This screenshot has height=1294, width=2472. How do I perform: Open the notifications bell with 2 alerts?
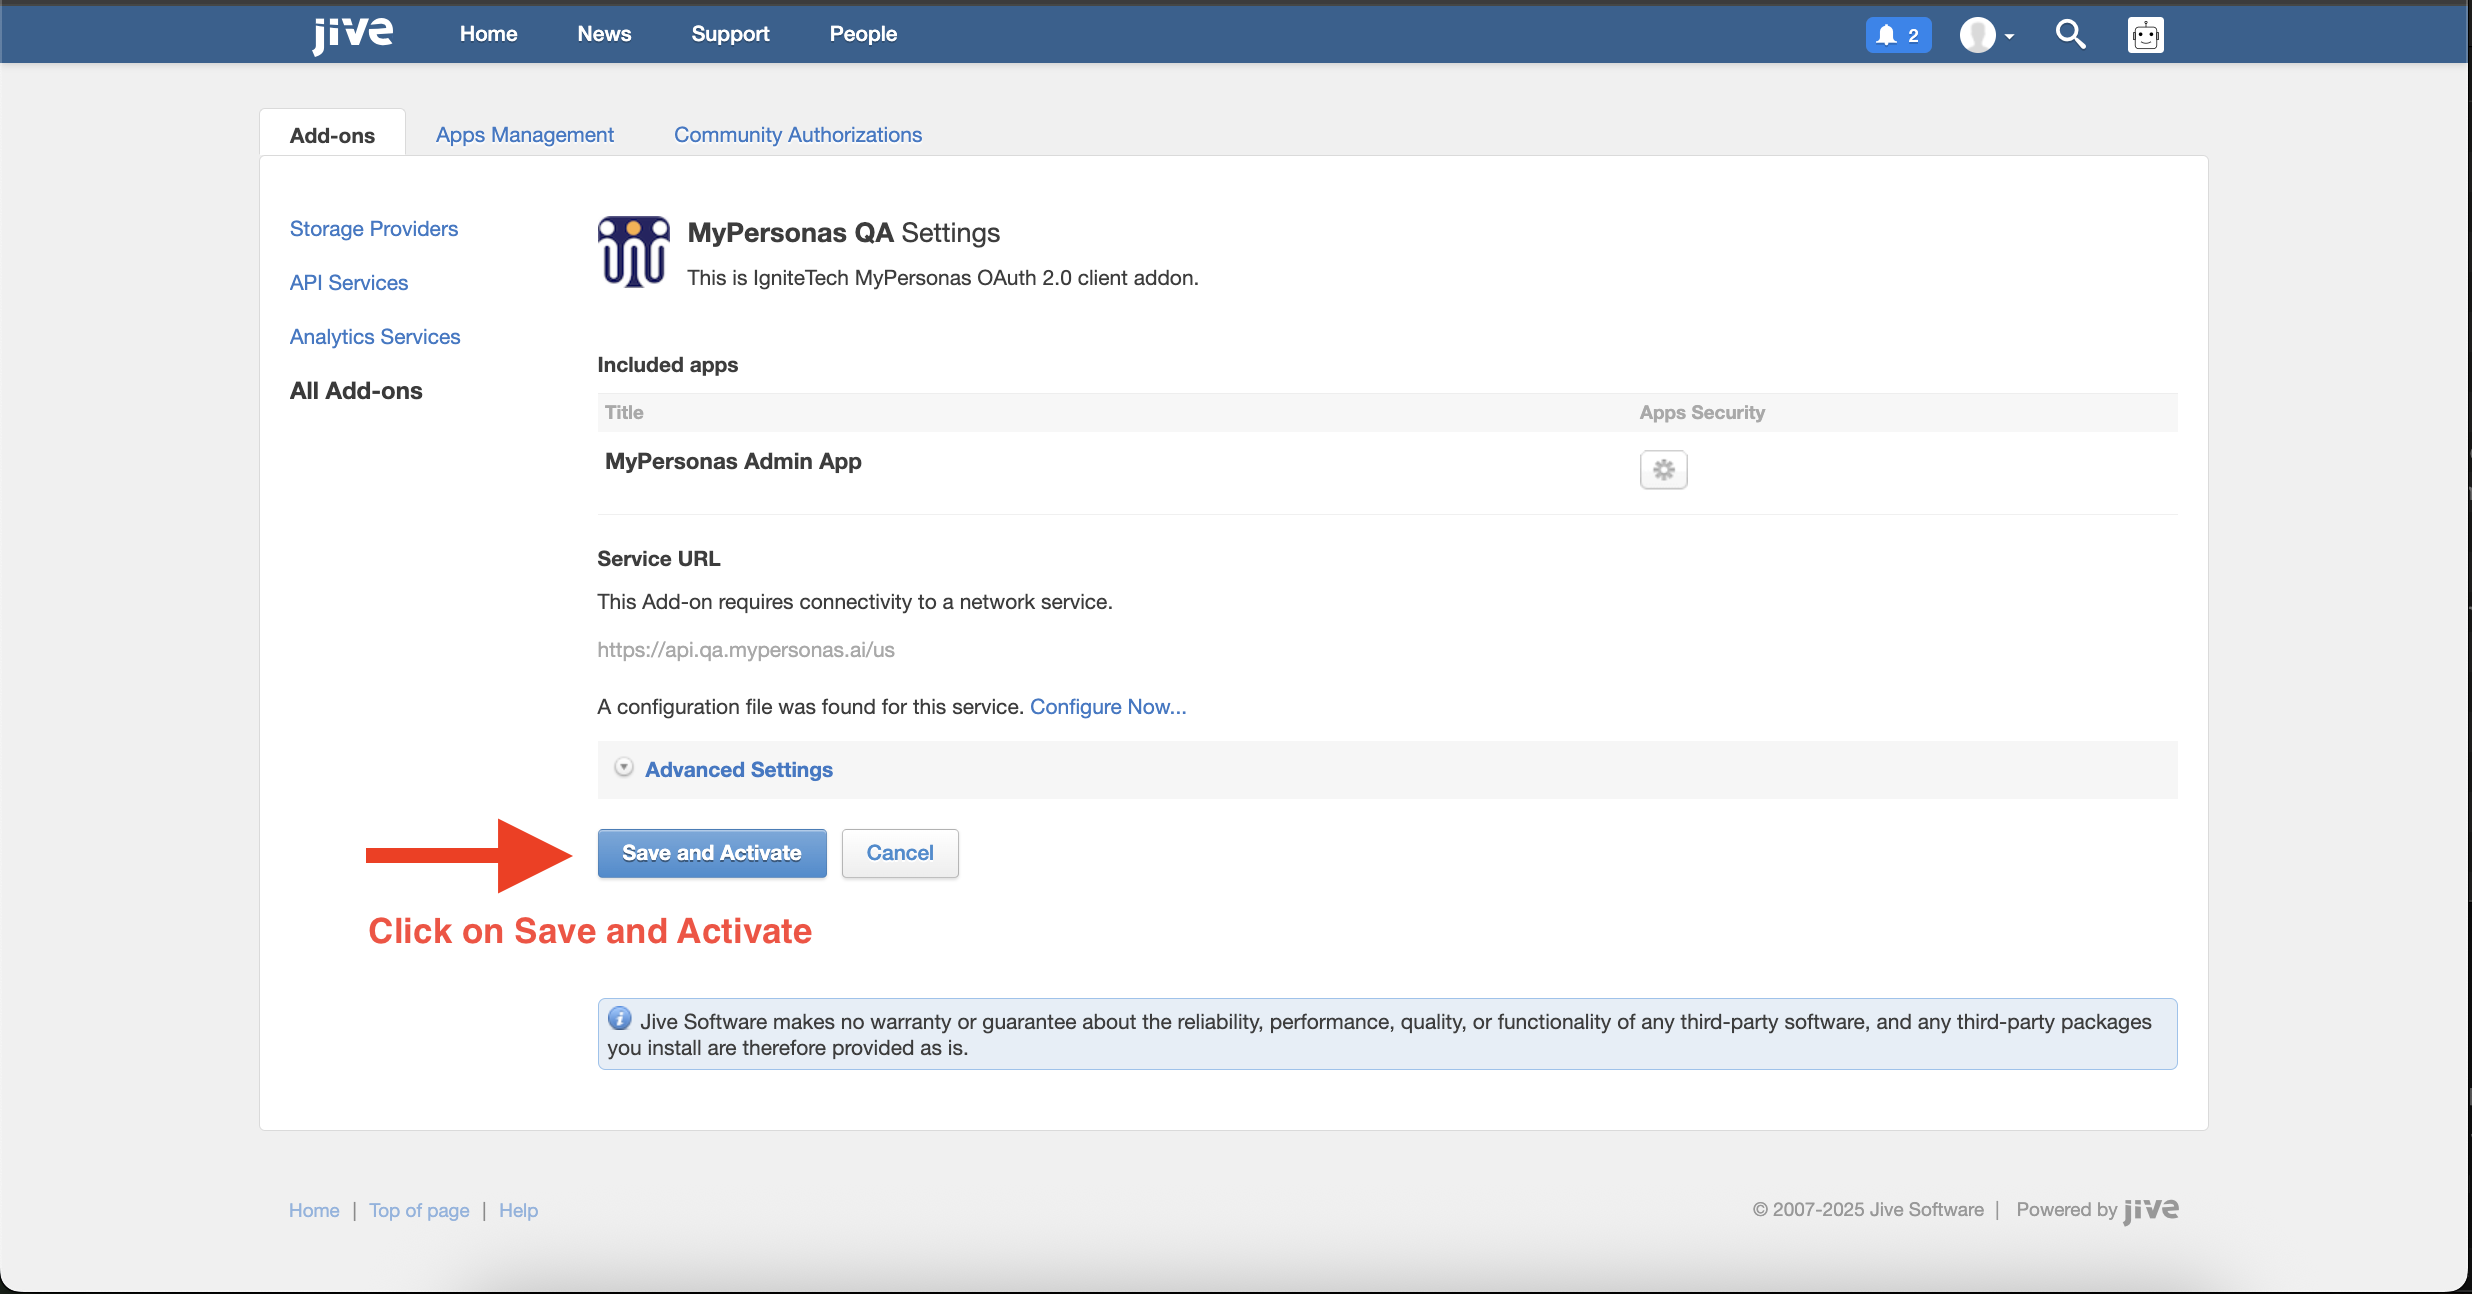1897,35
